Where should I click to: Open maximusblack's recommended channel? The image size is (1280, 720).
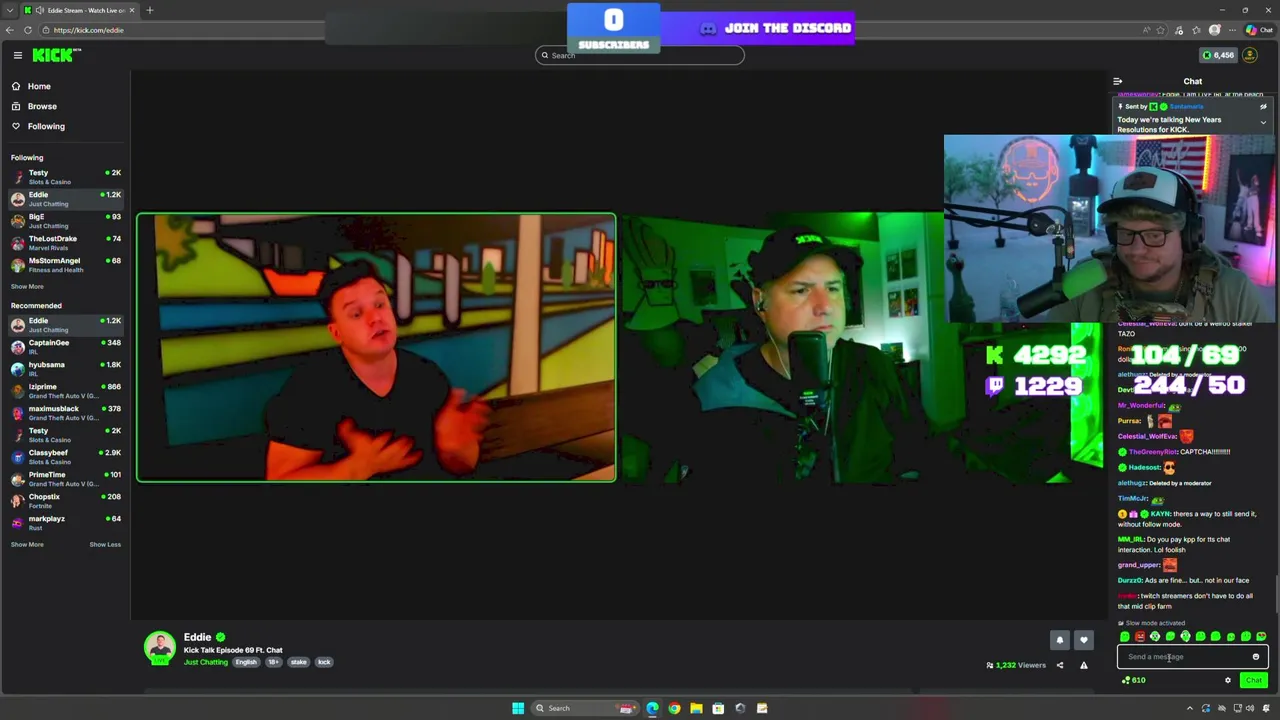coord(65,412)
